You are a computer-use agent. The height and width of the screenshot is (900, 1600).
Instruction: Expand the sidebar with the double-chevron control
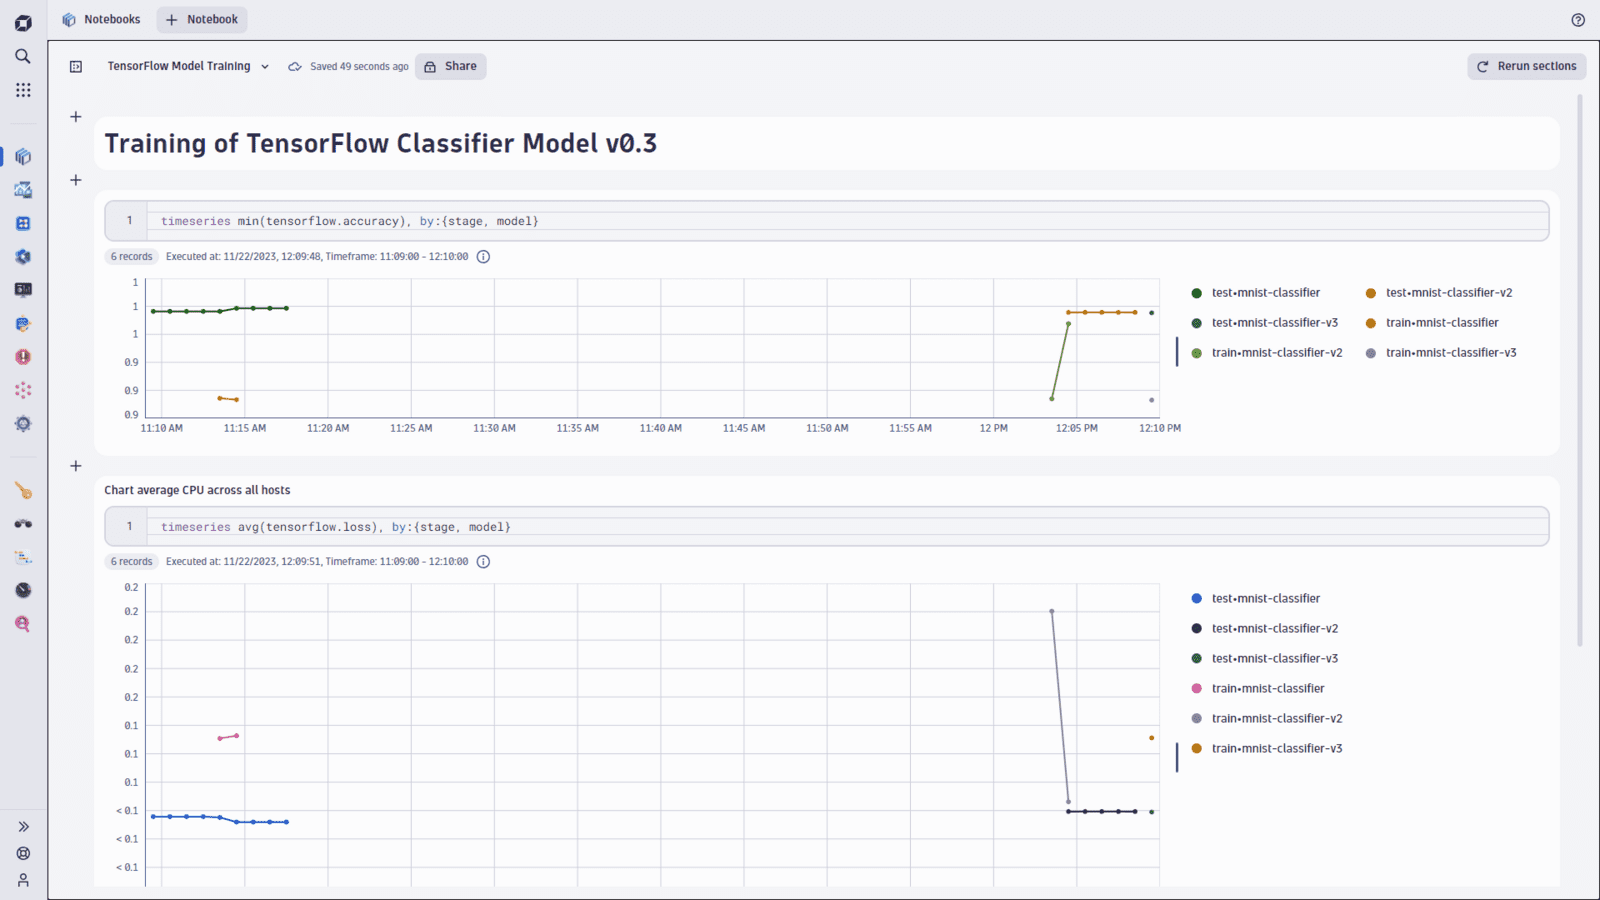point(23,826)
